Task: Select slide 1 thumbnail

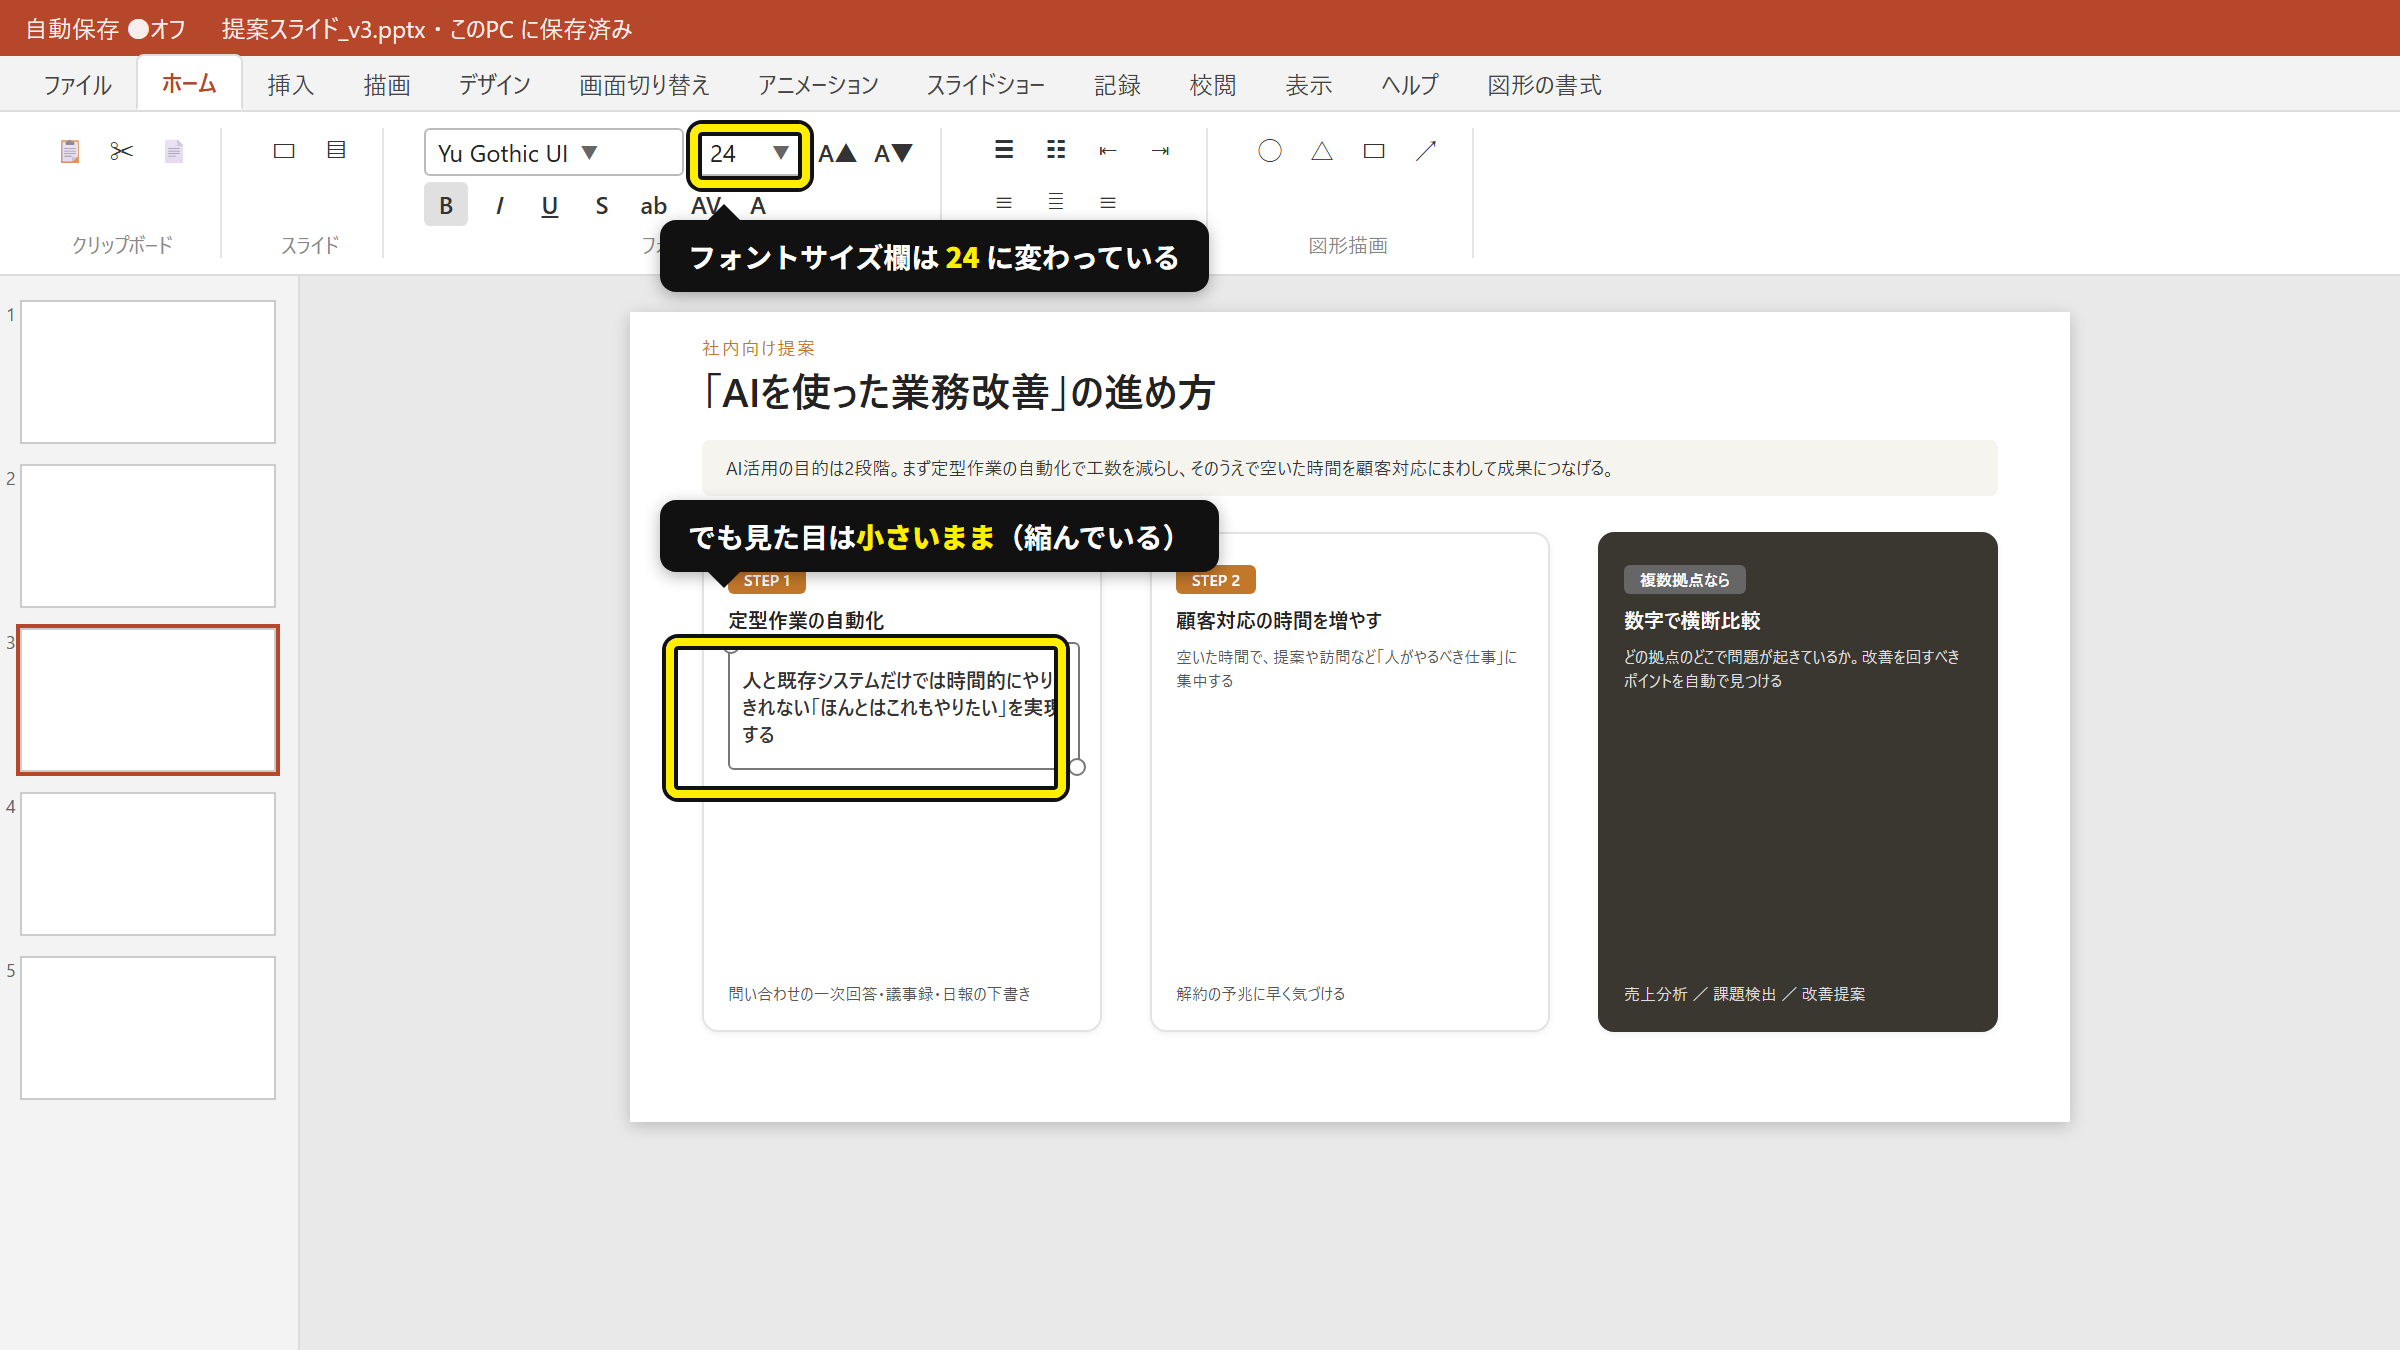Action: click(x=148, y=372)
